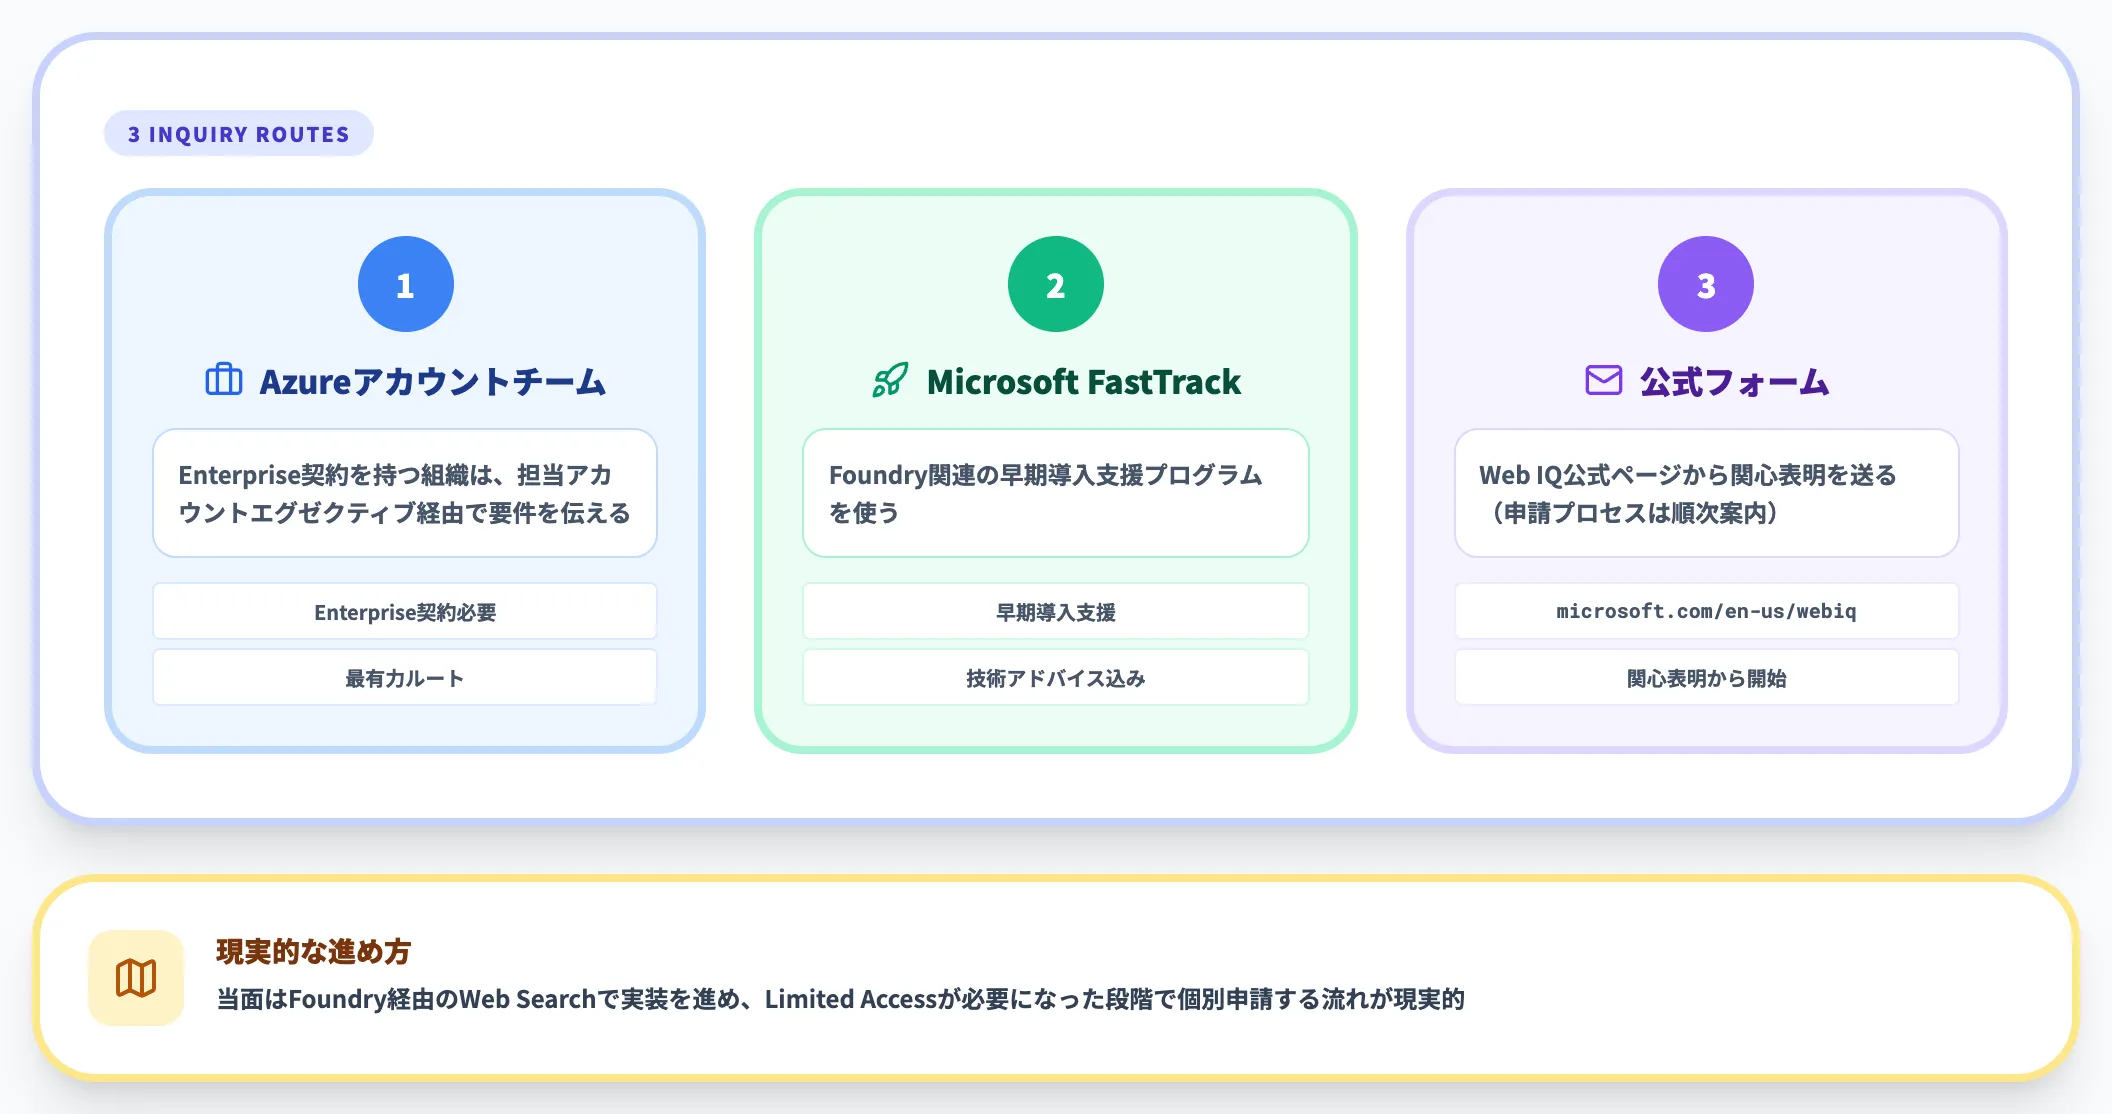Screen dimensions: 2112x1114
Task: Select the green number 2 circle
Action: coord(1056,284)
